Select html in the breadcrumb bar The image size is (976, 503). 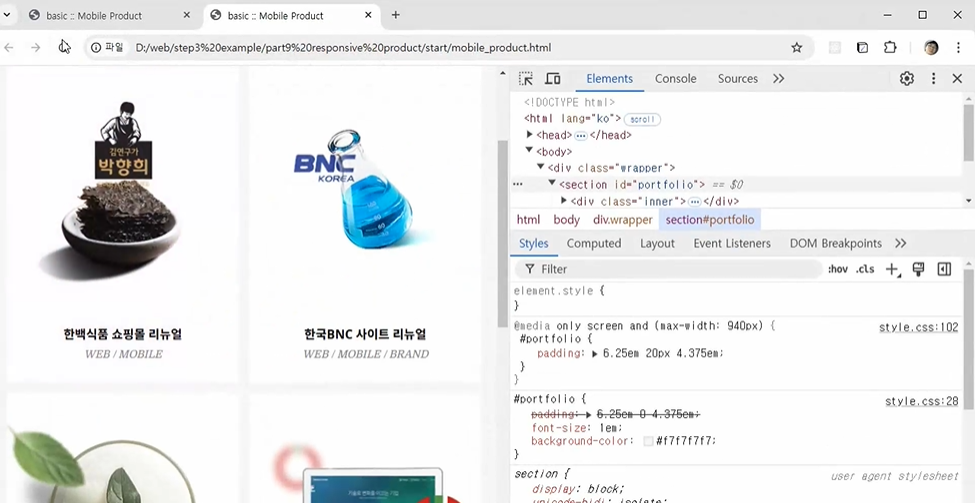[528, 220]
